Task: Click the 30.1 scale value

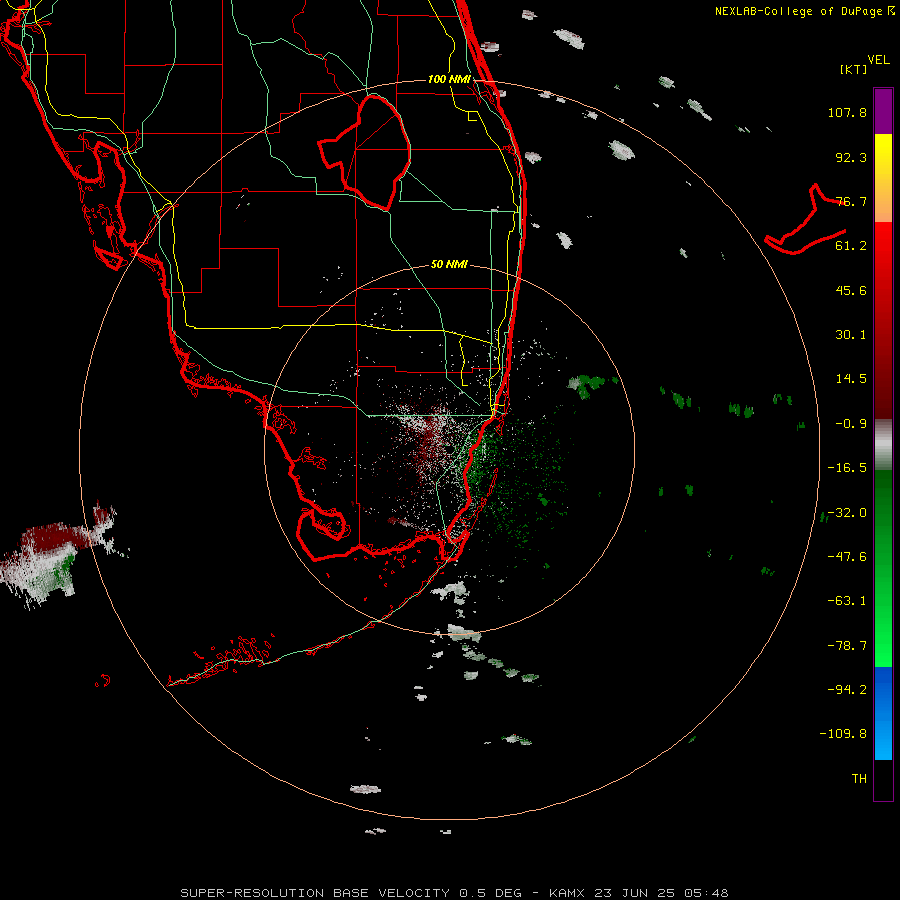Action: pos(851,335)
